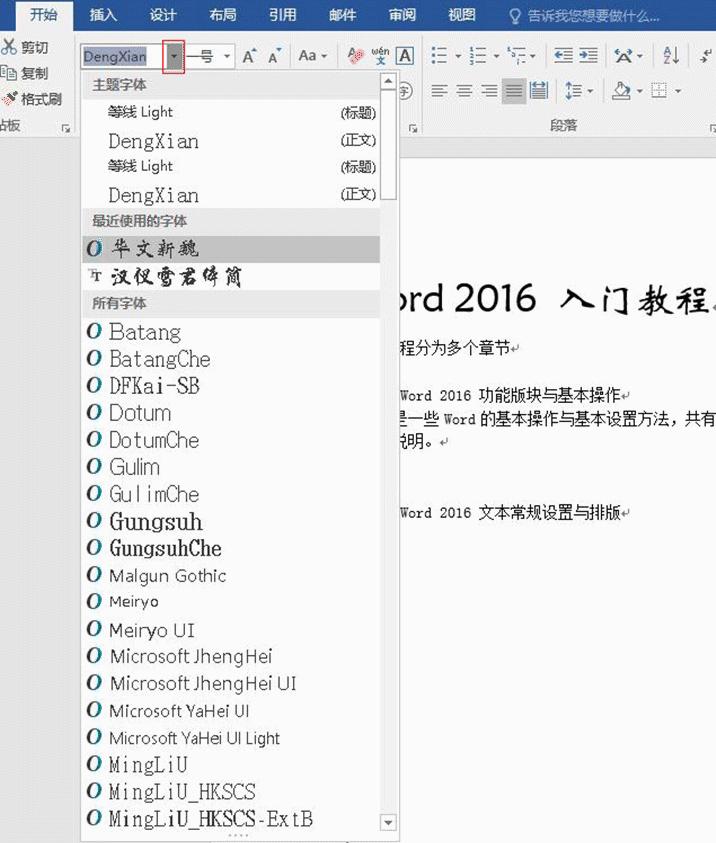Open the clipboard dialog launcher

[x=66, y=128]
